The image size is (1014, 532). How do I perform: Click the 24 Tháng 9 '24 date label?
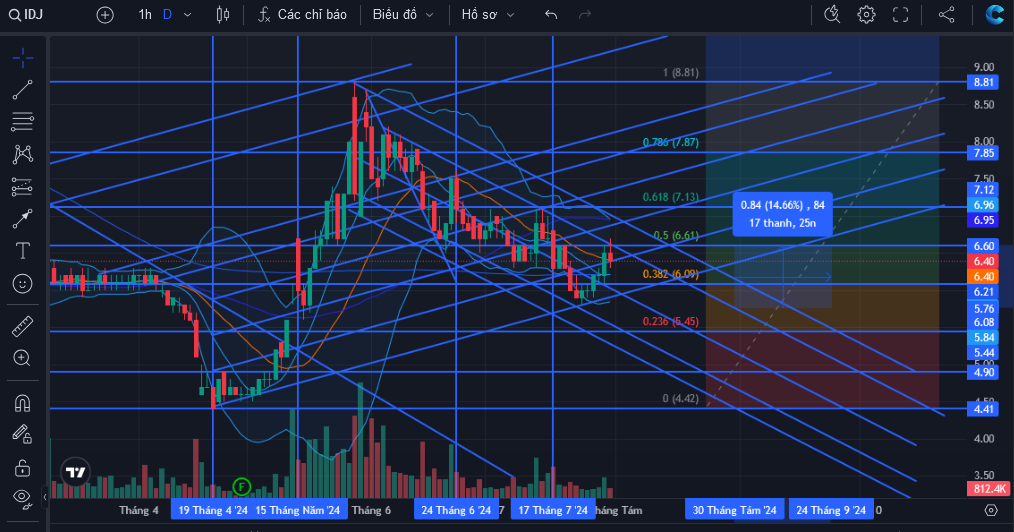(831, 510)
